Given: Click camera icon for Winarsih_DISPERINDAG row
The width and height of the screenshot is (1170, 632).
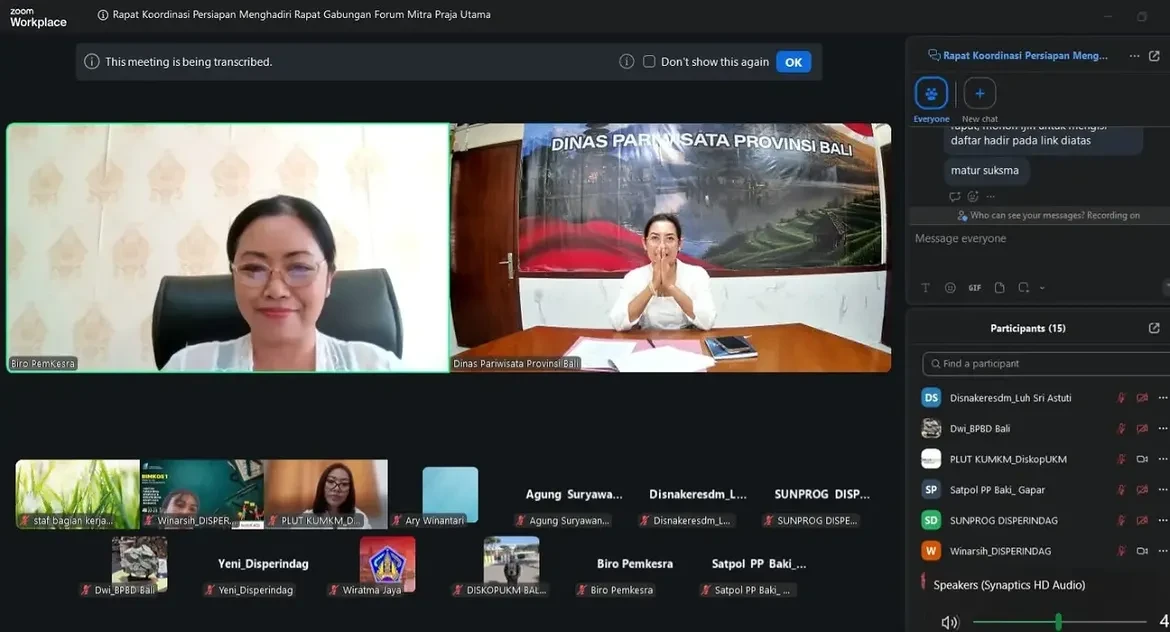Looking at the screenshot, I should click(1142, 551).
